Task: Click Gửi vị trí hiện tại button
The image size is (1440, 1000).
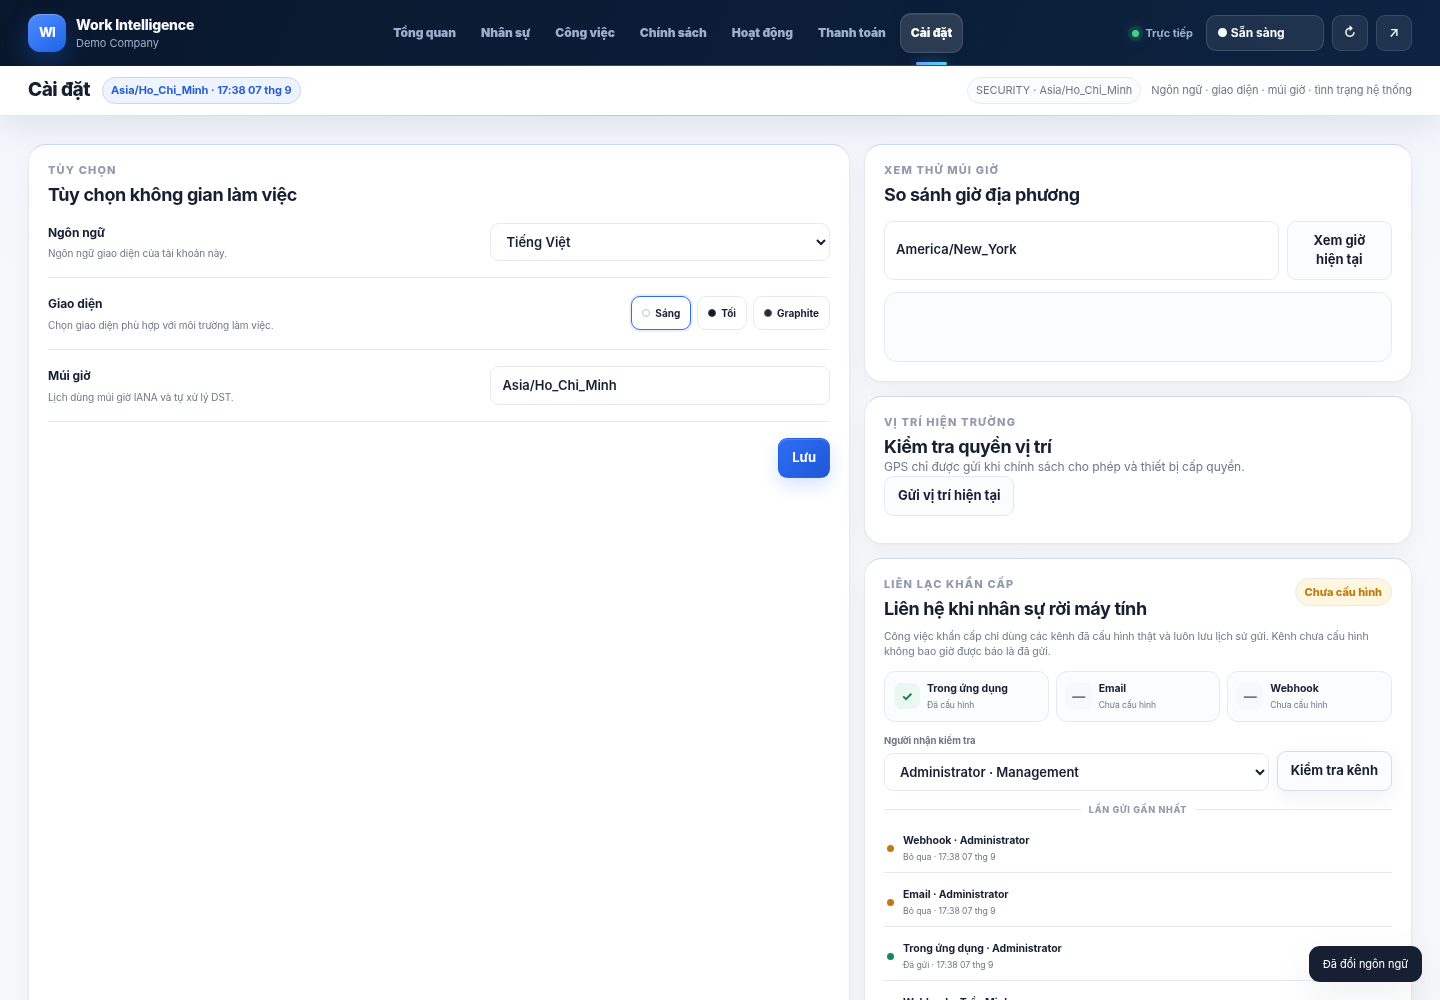Action: tap(949, 496)
